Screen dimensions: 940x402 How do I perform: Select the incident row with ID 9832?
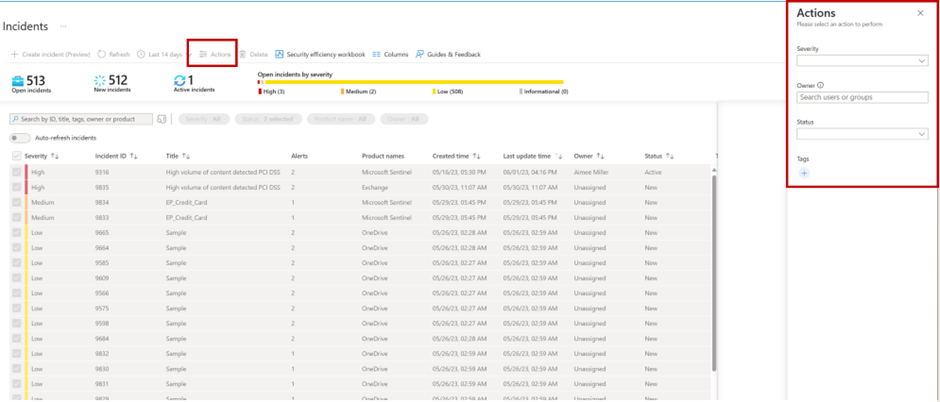[361, 353]
